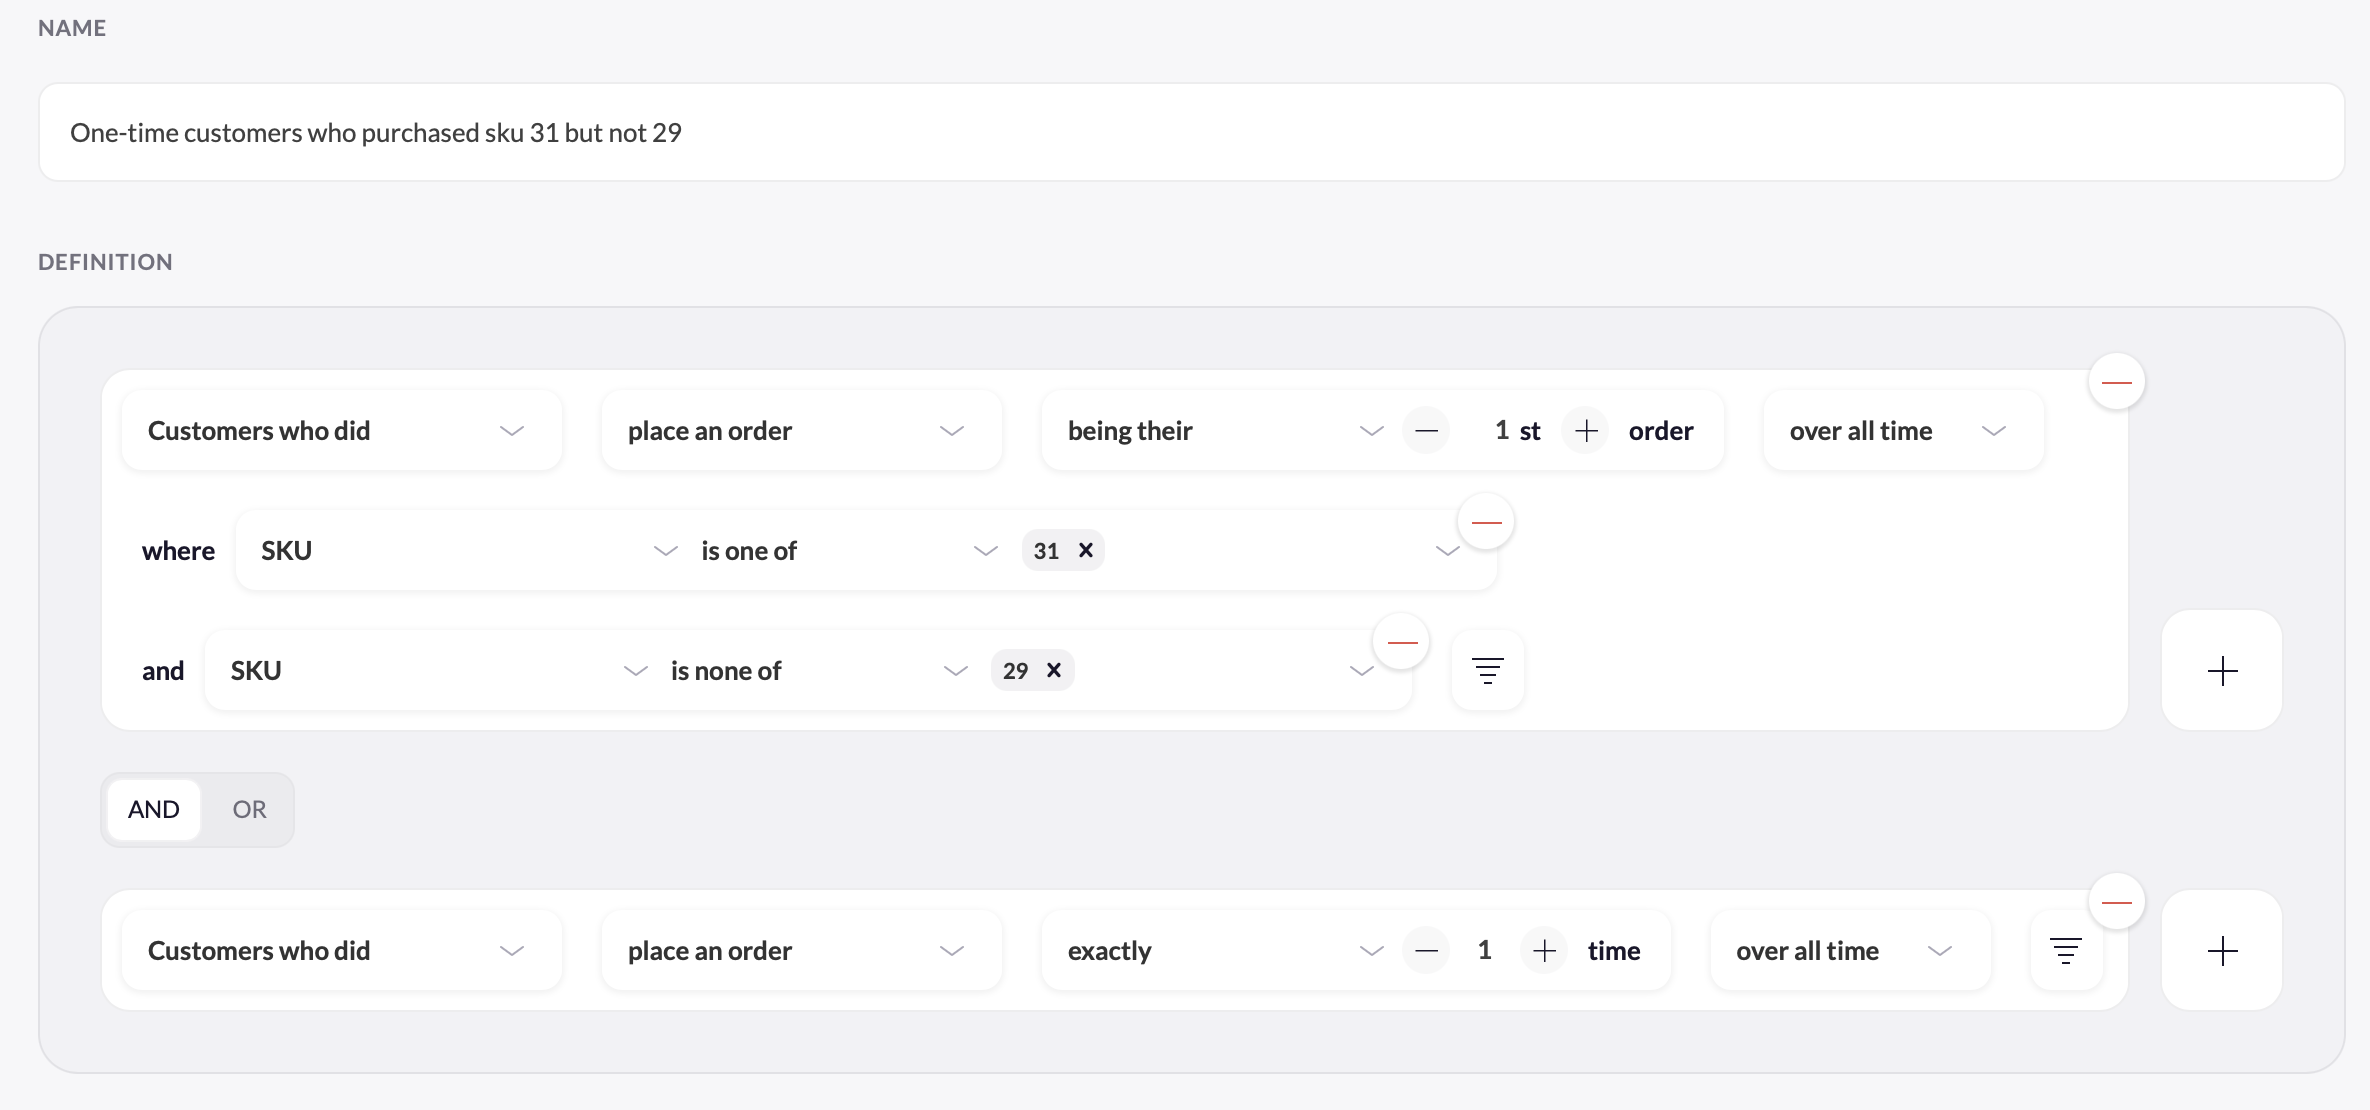
Task: Click the '1' count value before 'time'
Action: 1484,950
